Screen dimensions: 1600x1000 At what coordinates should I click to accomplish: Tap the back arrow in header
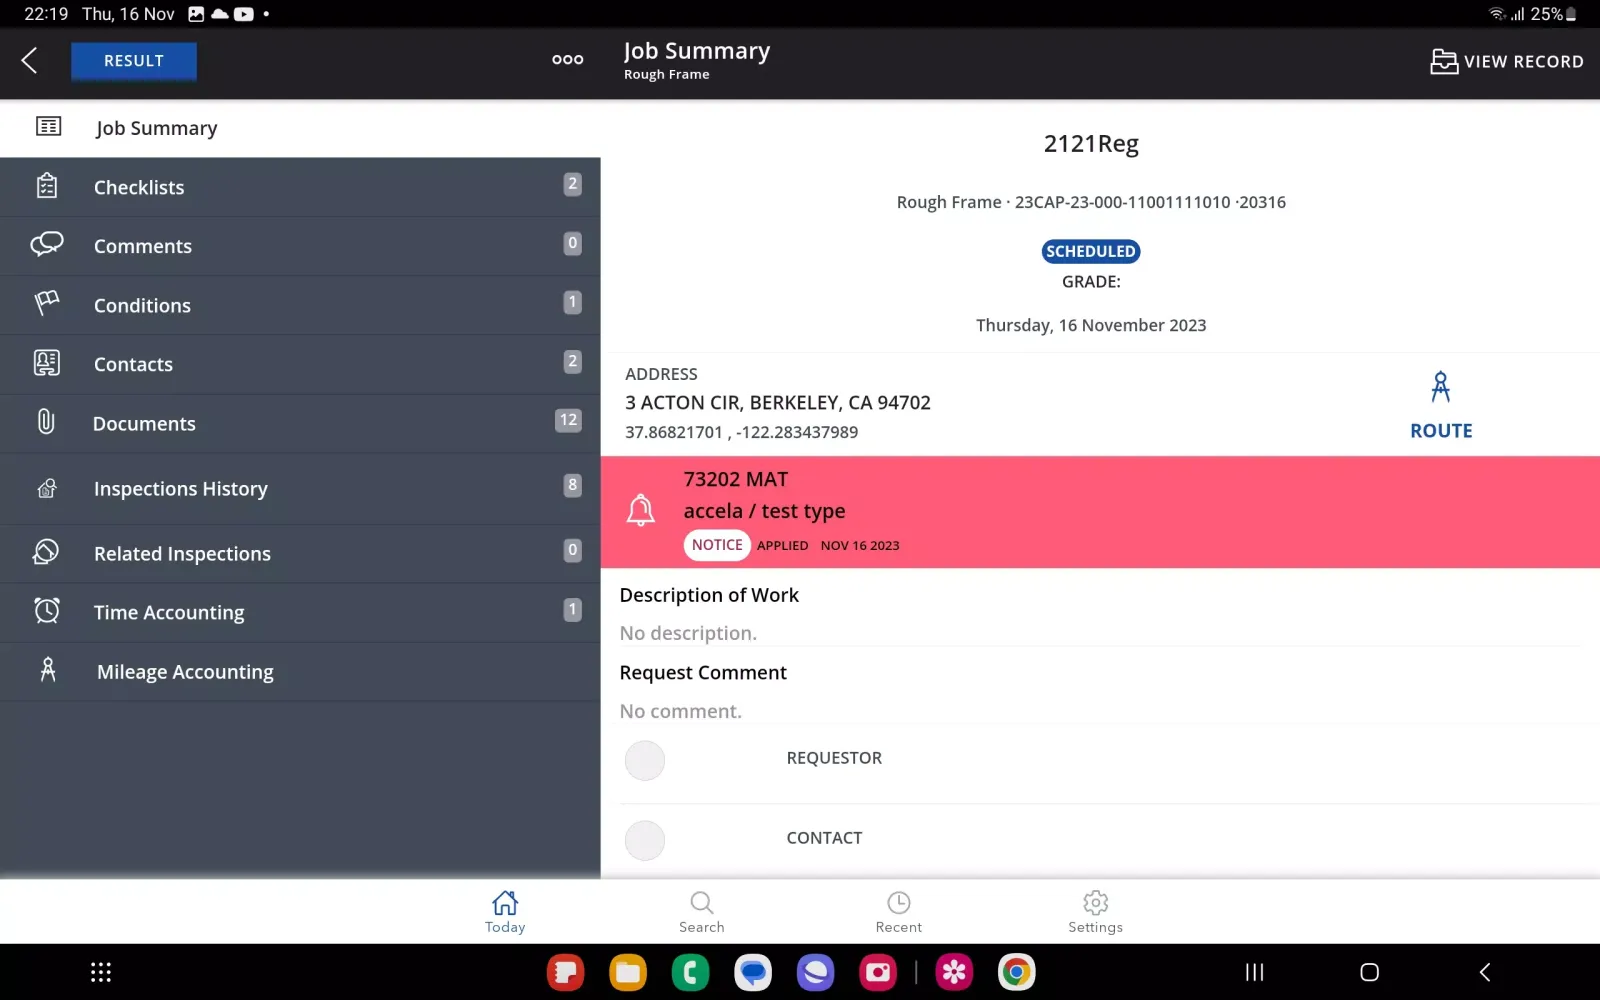30,61
